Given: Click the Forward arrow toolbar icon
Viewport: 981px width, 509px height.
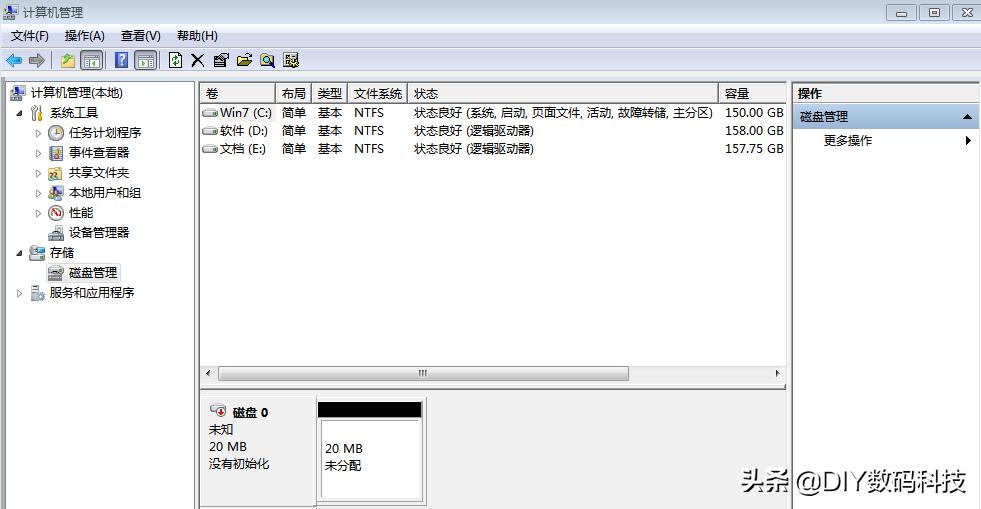Looking at the screenshot, I should pyautogui.click(x=37, y=60).
